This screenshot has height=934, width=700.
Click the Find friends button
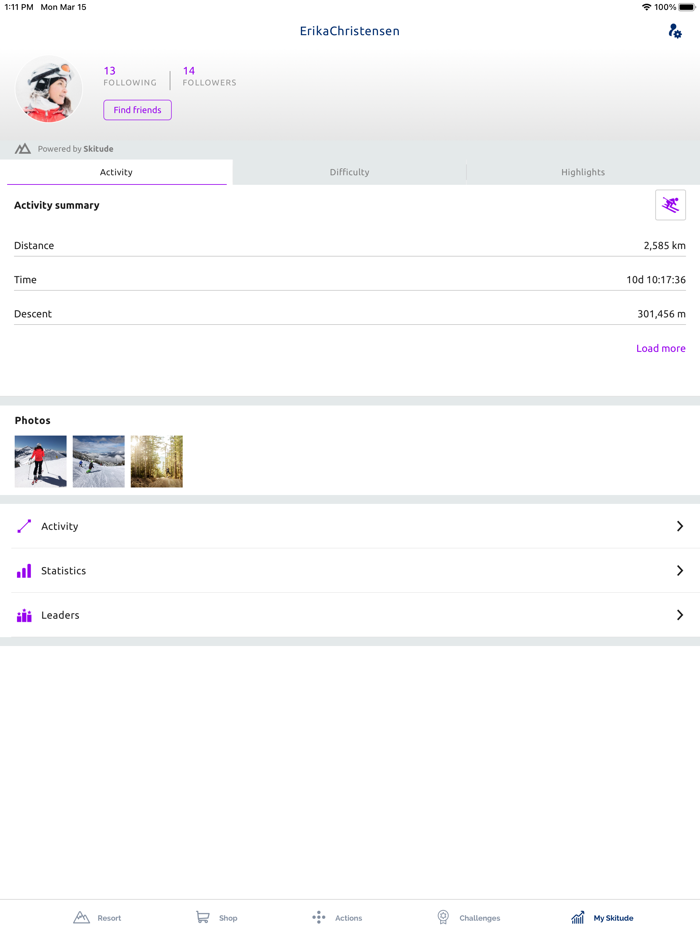pos(138,110)
